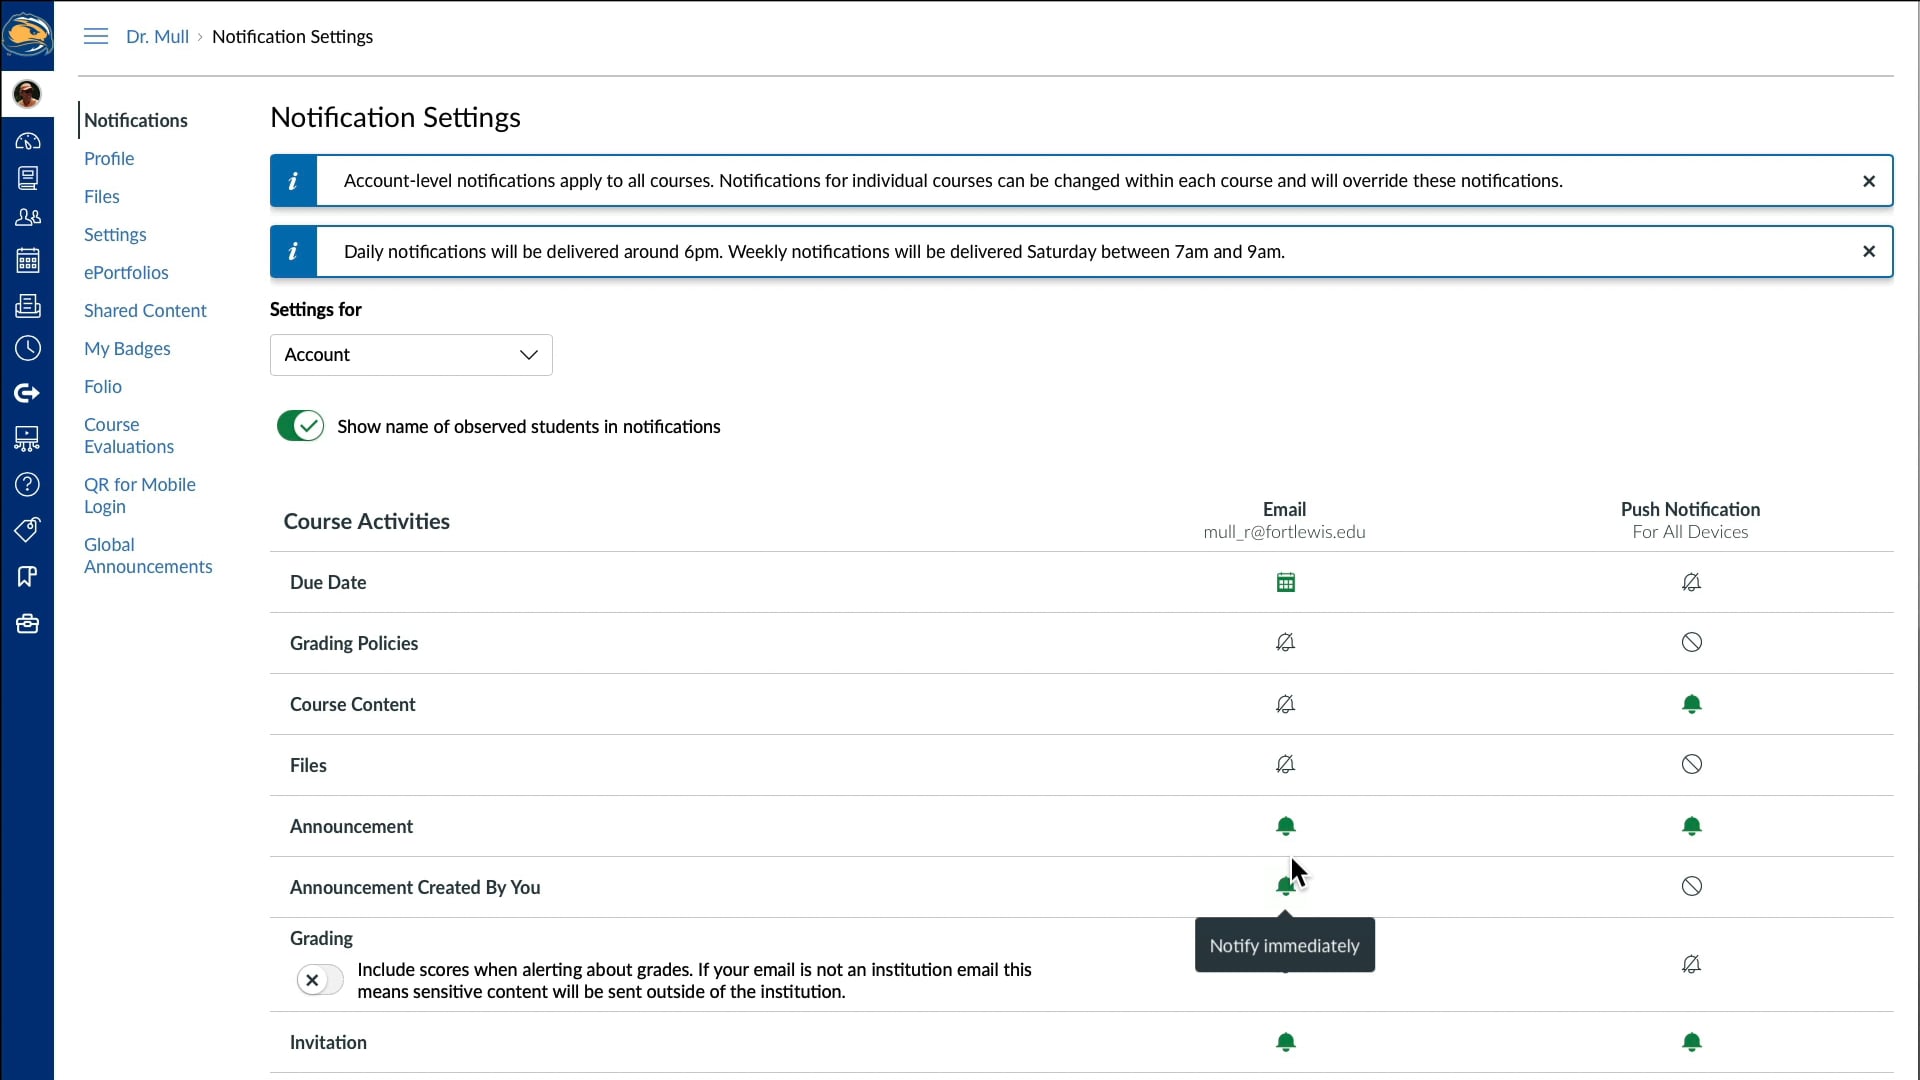Image resolution: width=1920 pixels, height=1080 pixels.
Task: Open the Settings for Account dropdown
Action: point(410,354)
